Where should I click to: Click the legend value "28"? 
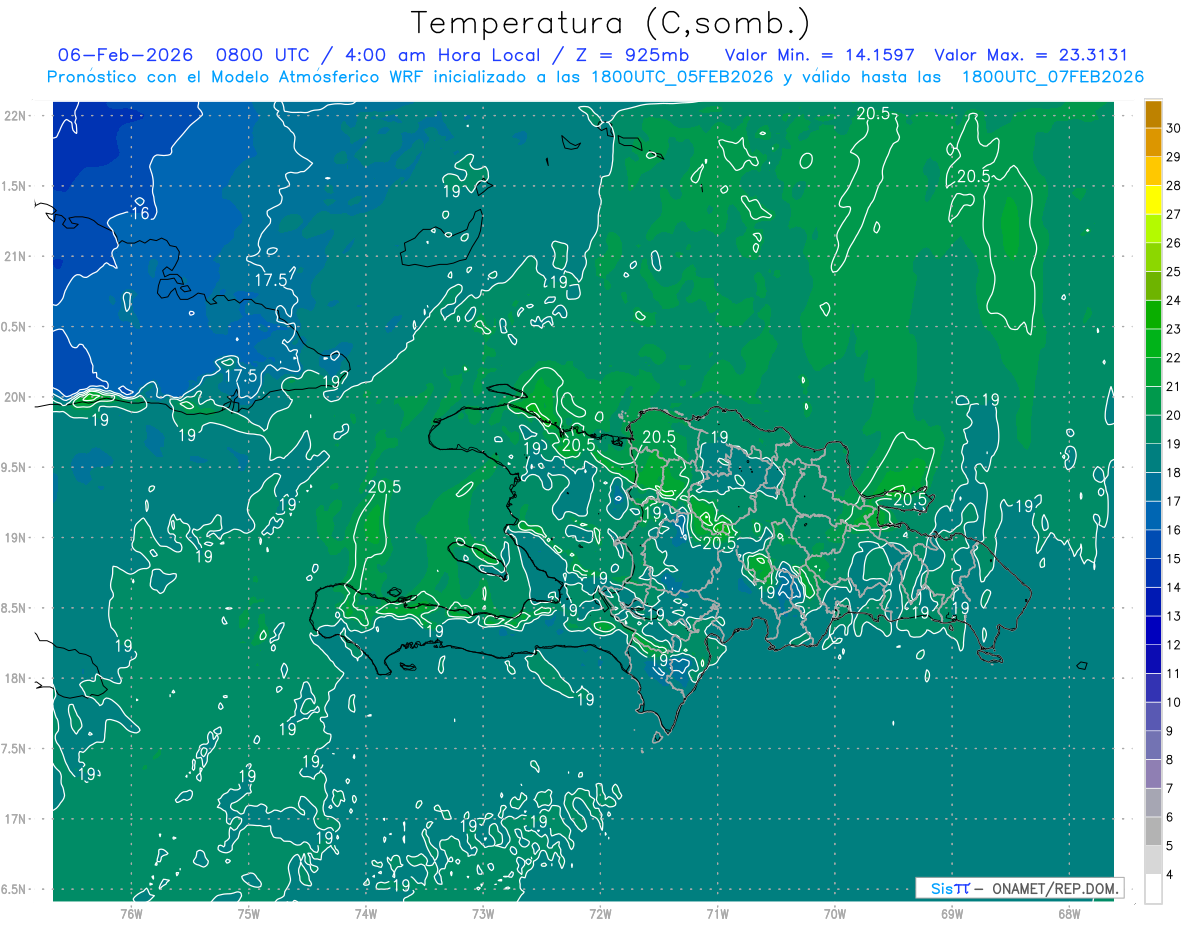click(x=1173, y=185)
